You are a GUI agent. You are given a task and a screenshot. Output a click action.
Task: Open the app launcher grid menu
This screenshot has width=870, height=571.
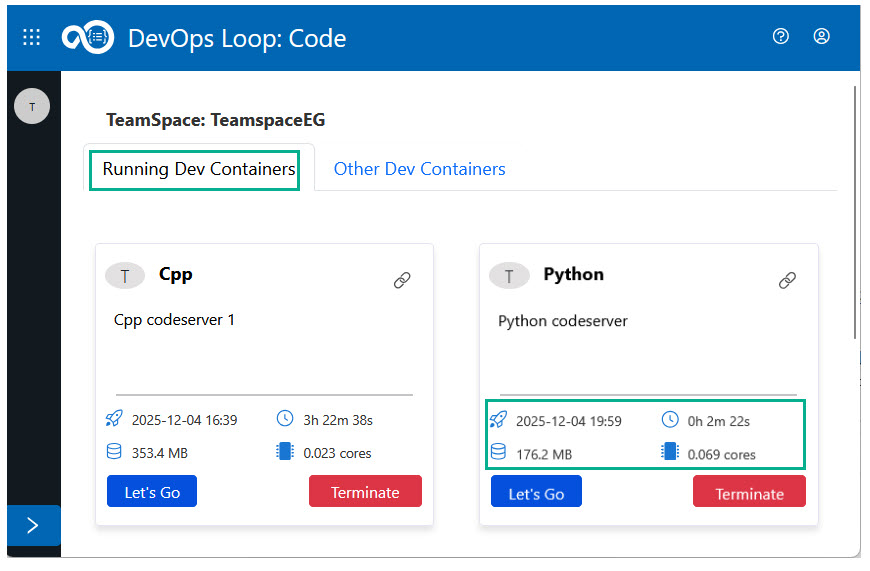31,37
